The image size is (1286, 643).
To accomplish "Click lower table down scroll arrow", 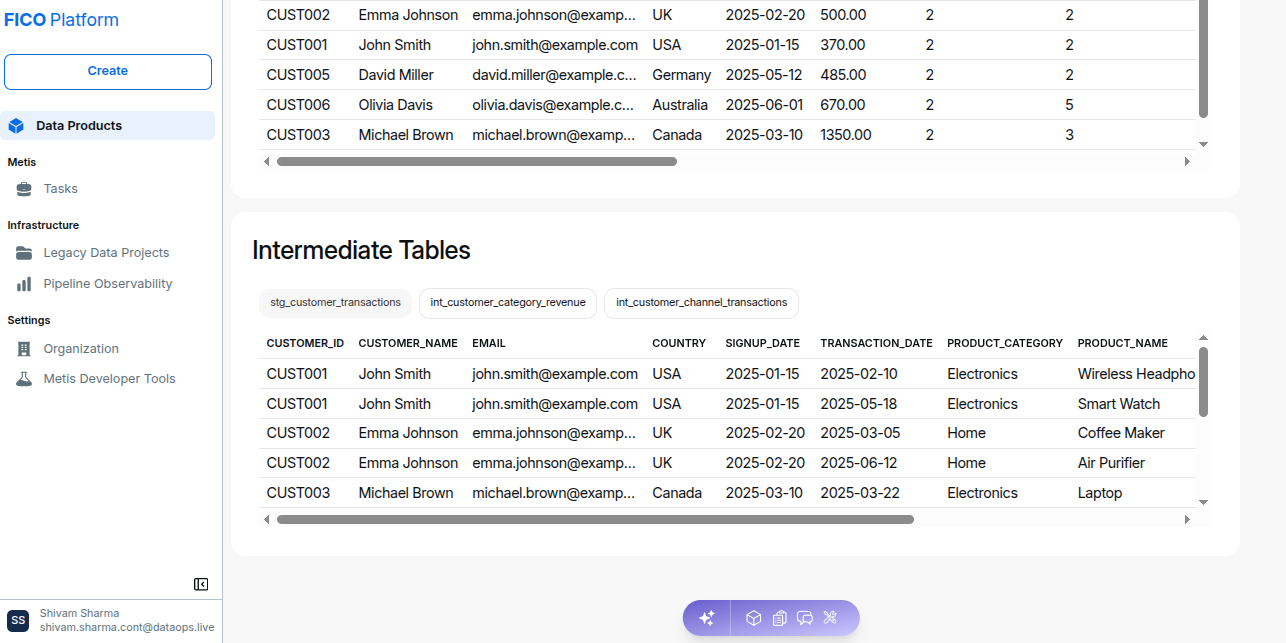I will tap(1203, 502).
